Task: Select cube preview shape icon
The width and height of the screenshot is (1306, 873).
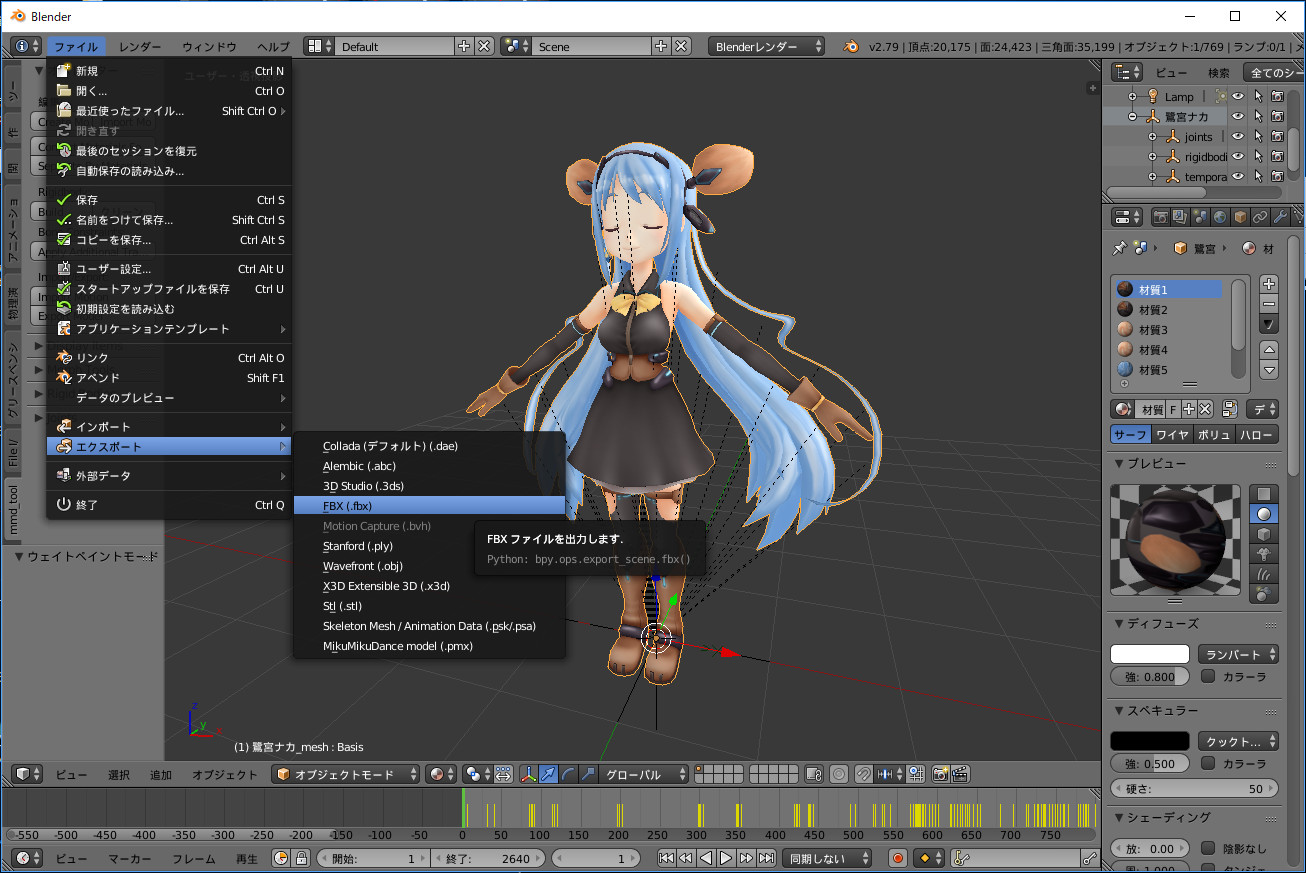Action: 1264,534
